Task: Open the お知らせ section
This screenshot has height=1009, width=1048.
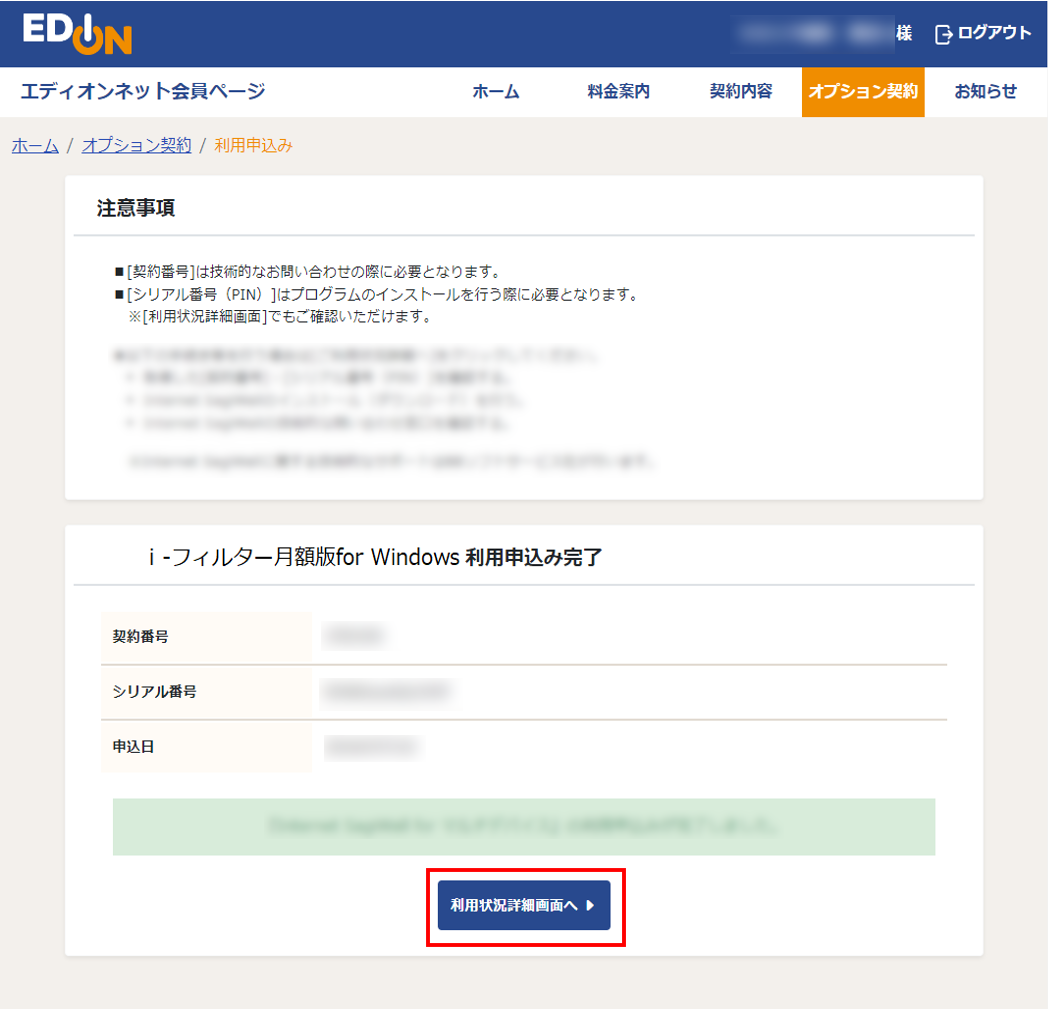Action: 984,91
